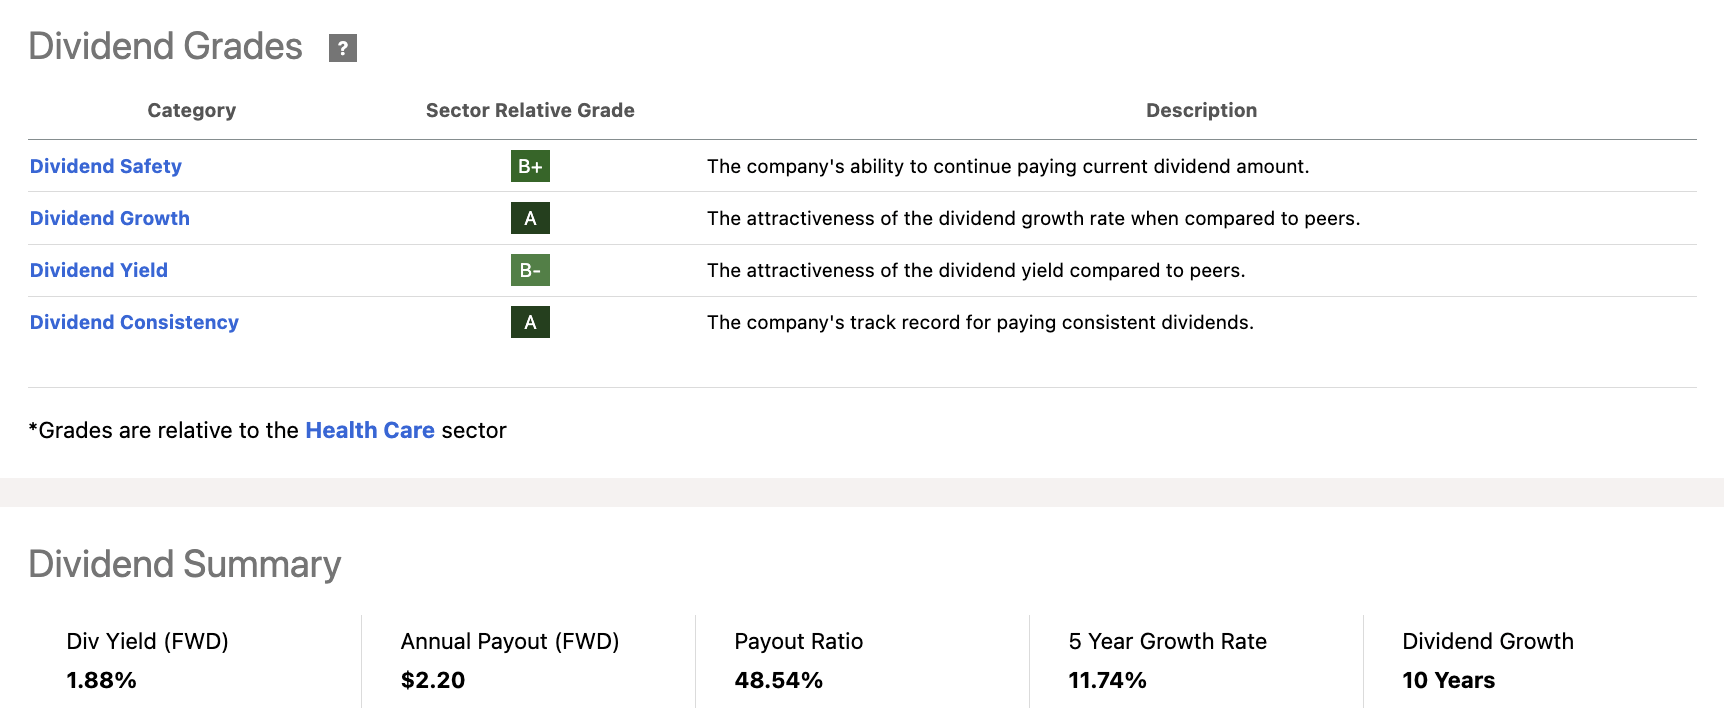Viewport: 1724px width, 728px height.
Task: Click the Annual Payout (FWD) $2.20 value
Action: click(x=433, y=680)
